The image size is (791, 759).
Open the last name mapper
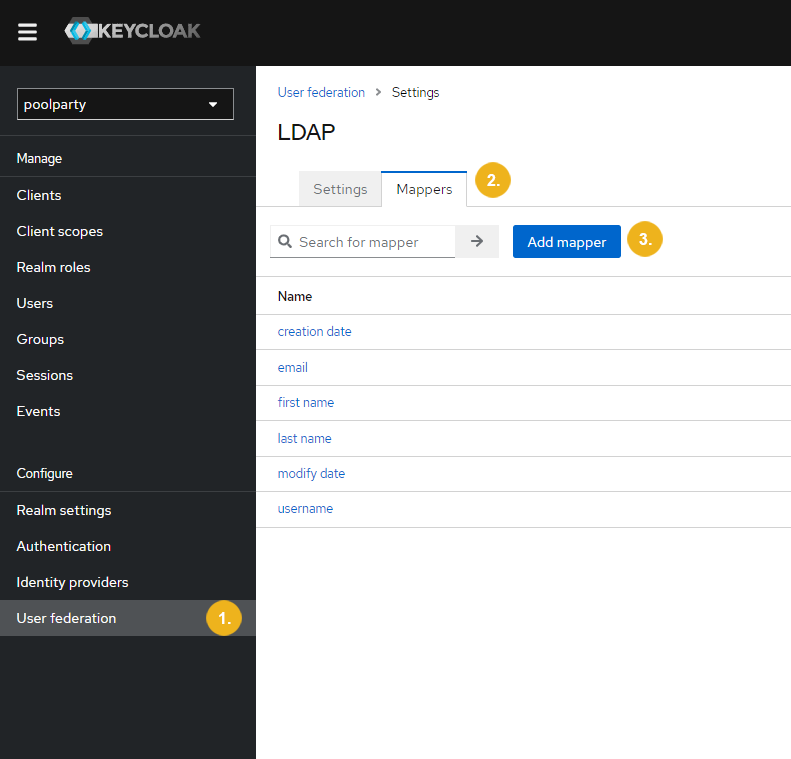pyautogui.click(x=304, y=438)
